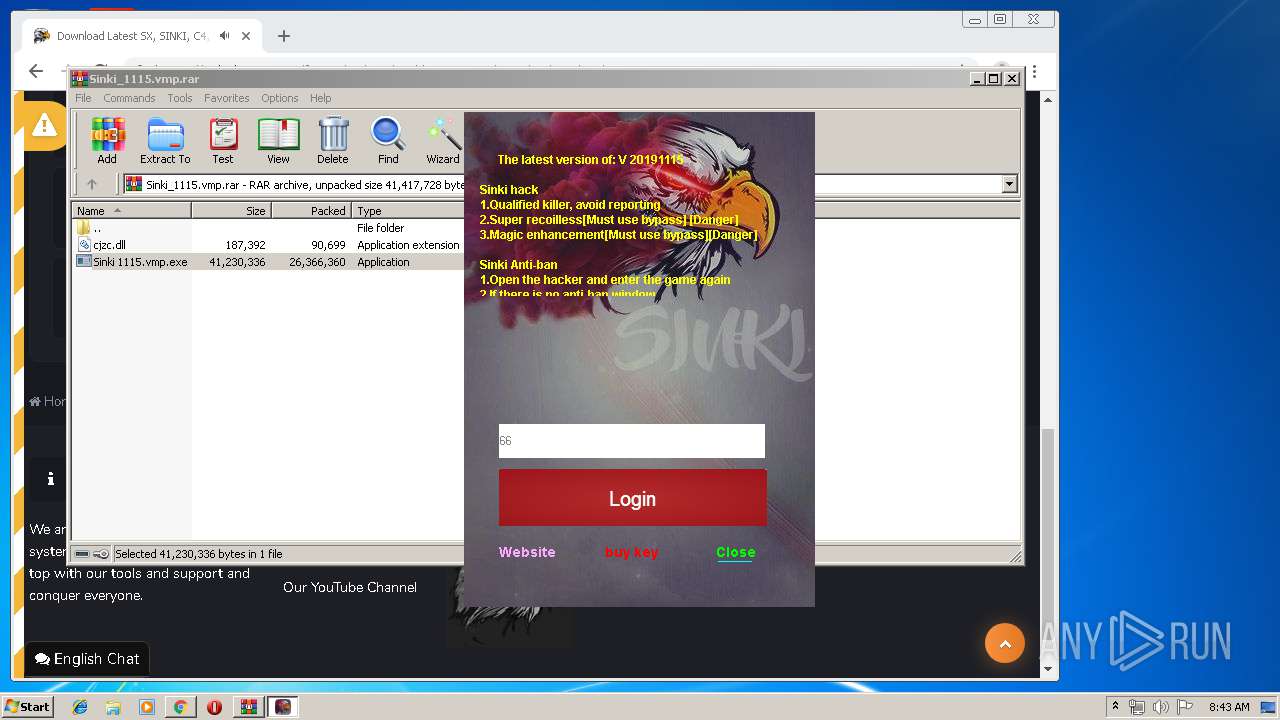Screen dimensions: 1280x720
Task: Sort by the Type column header
Action: [408, 211]
